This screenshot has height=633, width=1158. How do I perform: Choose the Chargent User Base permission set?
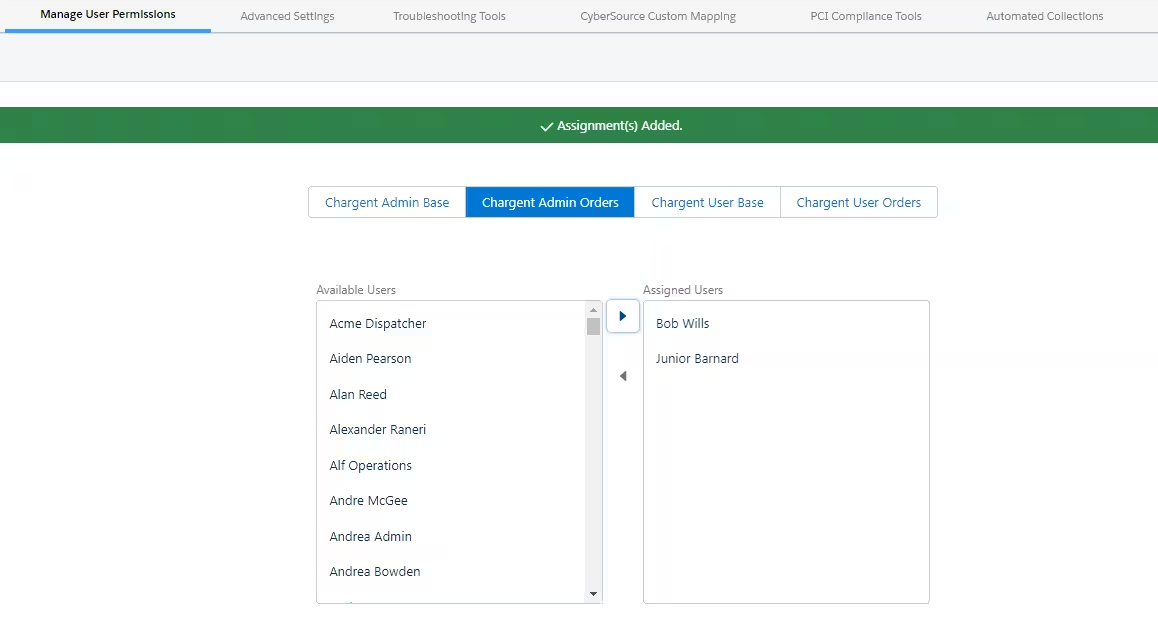tap(708, 202)
